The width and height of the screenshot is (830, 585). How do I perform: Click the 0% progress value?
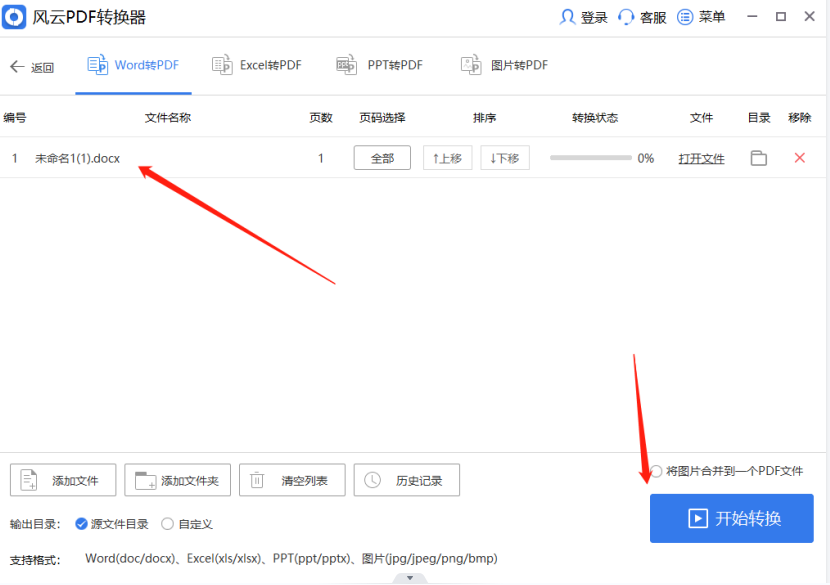pos(645,158)
